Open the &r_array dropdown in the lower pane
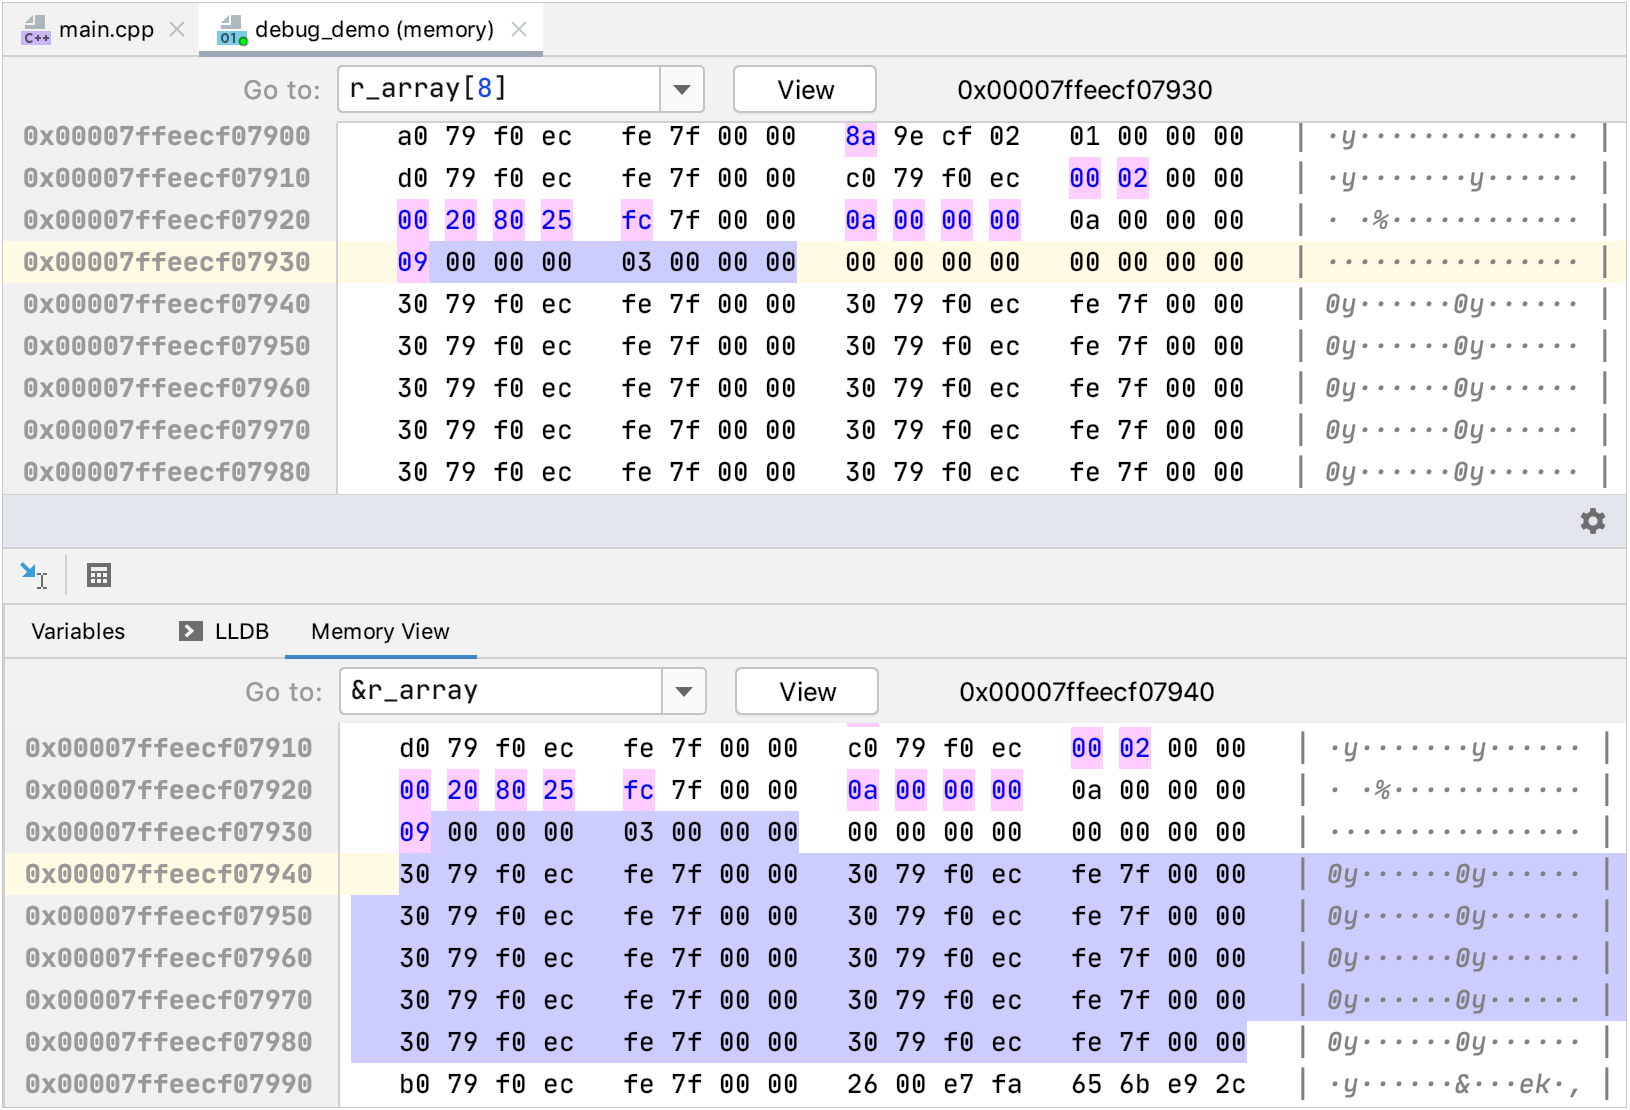 point(683,691)
